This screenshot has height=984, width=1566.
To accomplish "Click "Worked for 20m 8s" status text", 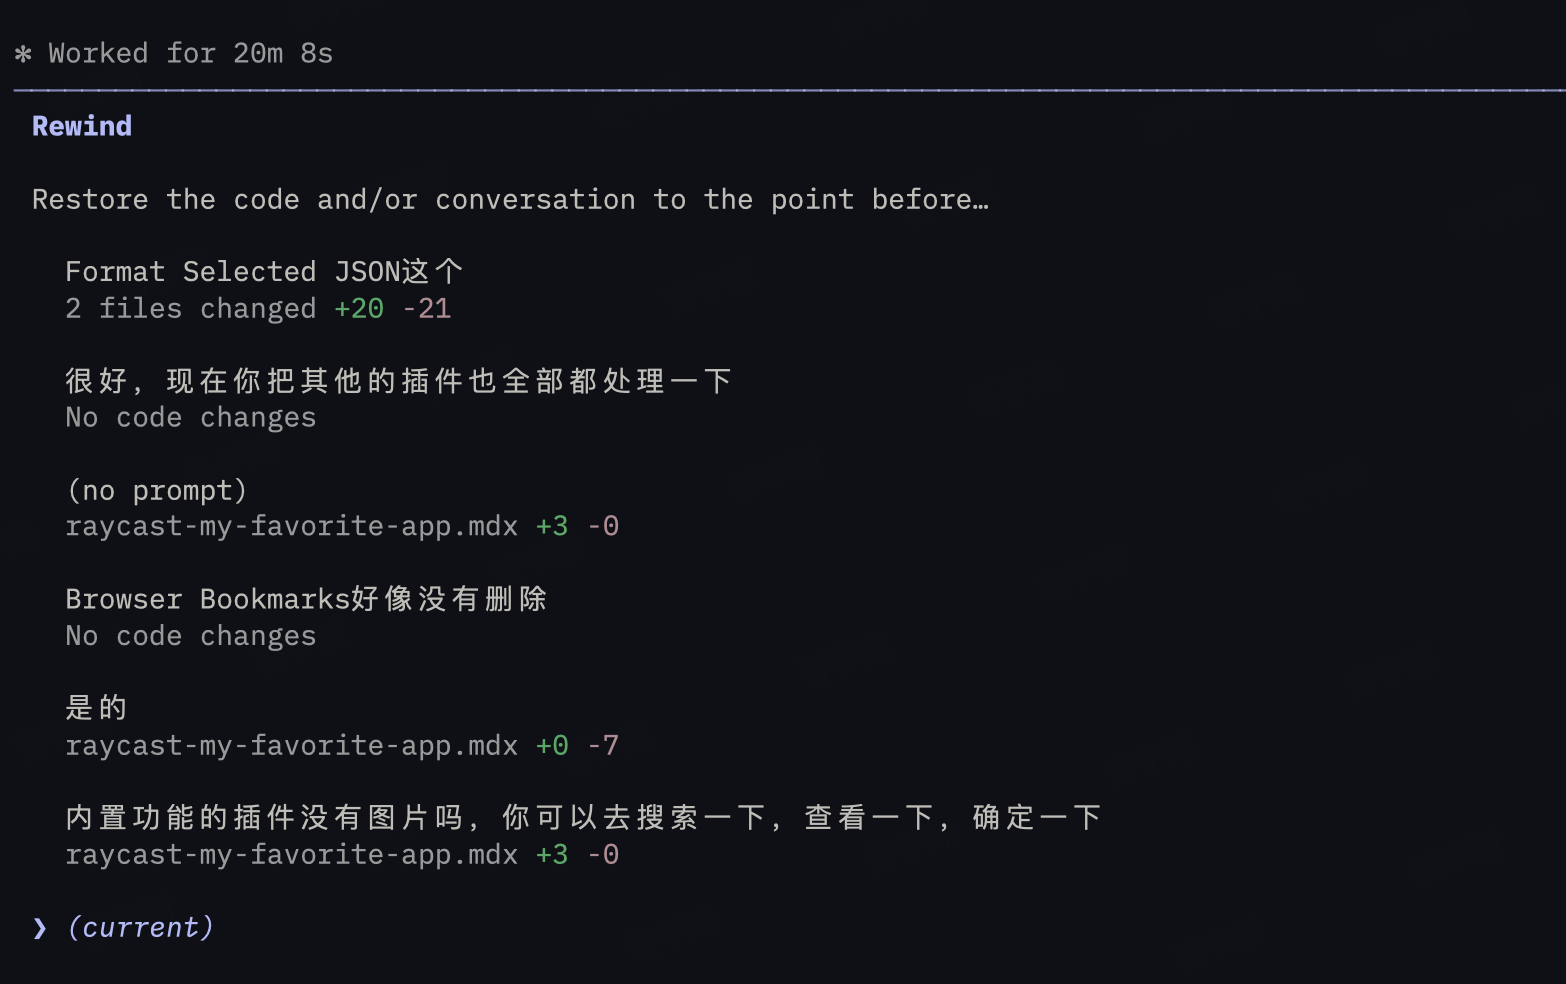I will tap(190, 54).
